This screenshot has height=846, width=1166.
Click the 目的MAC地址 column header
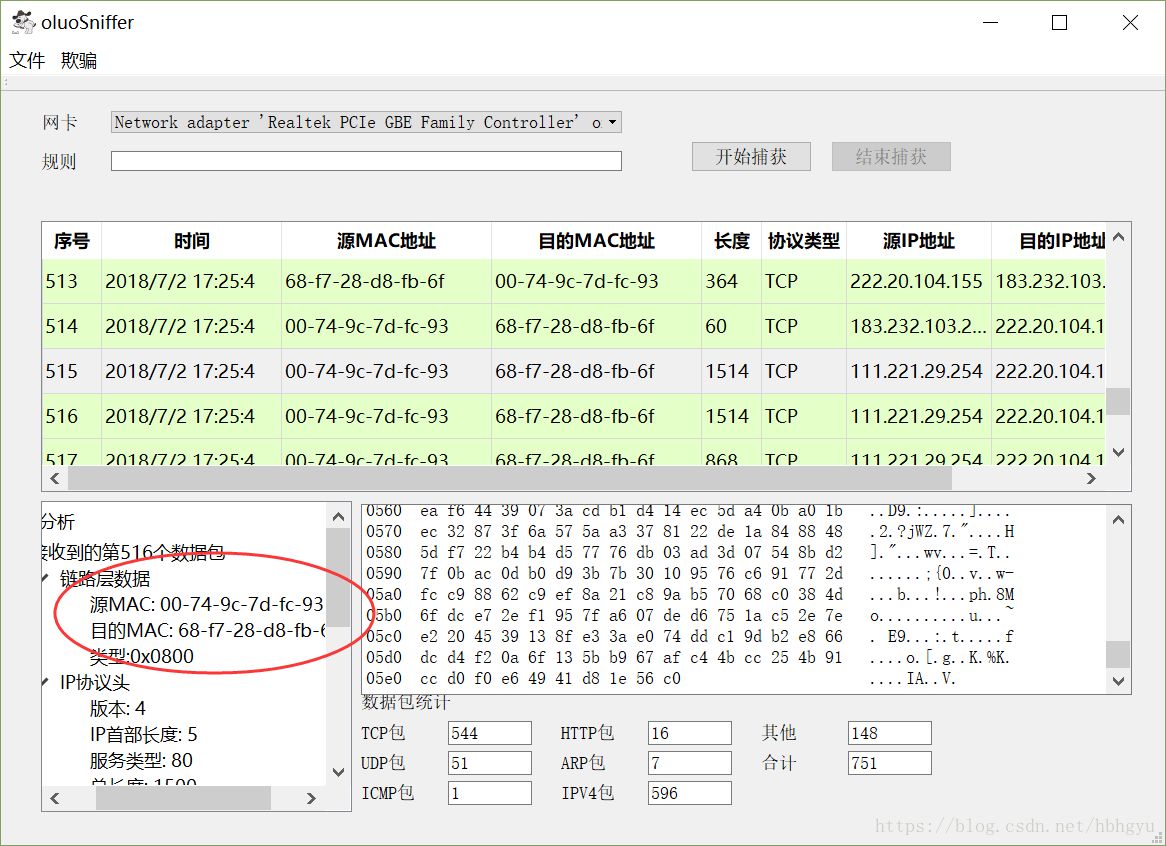(596, 241)
